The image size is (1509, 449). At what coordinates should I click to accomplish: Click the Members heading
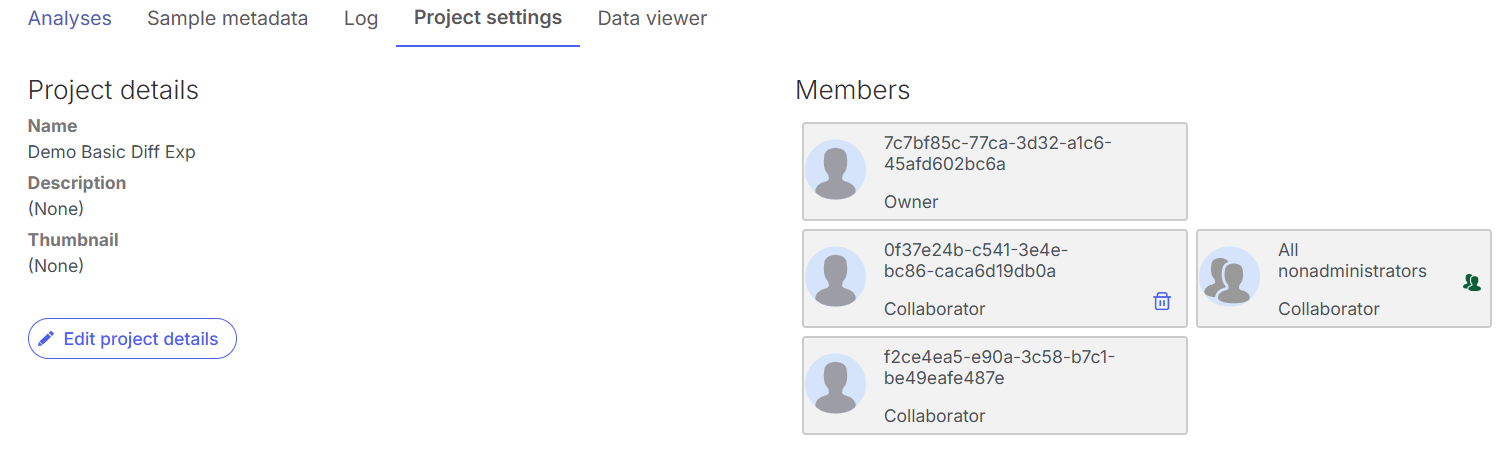(852, 90)
